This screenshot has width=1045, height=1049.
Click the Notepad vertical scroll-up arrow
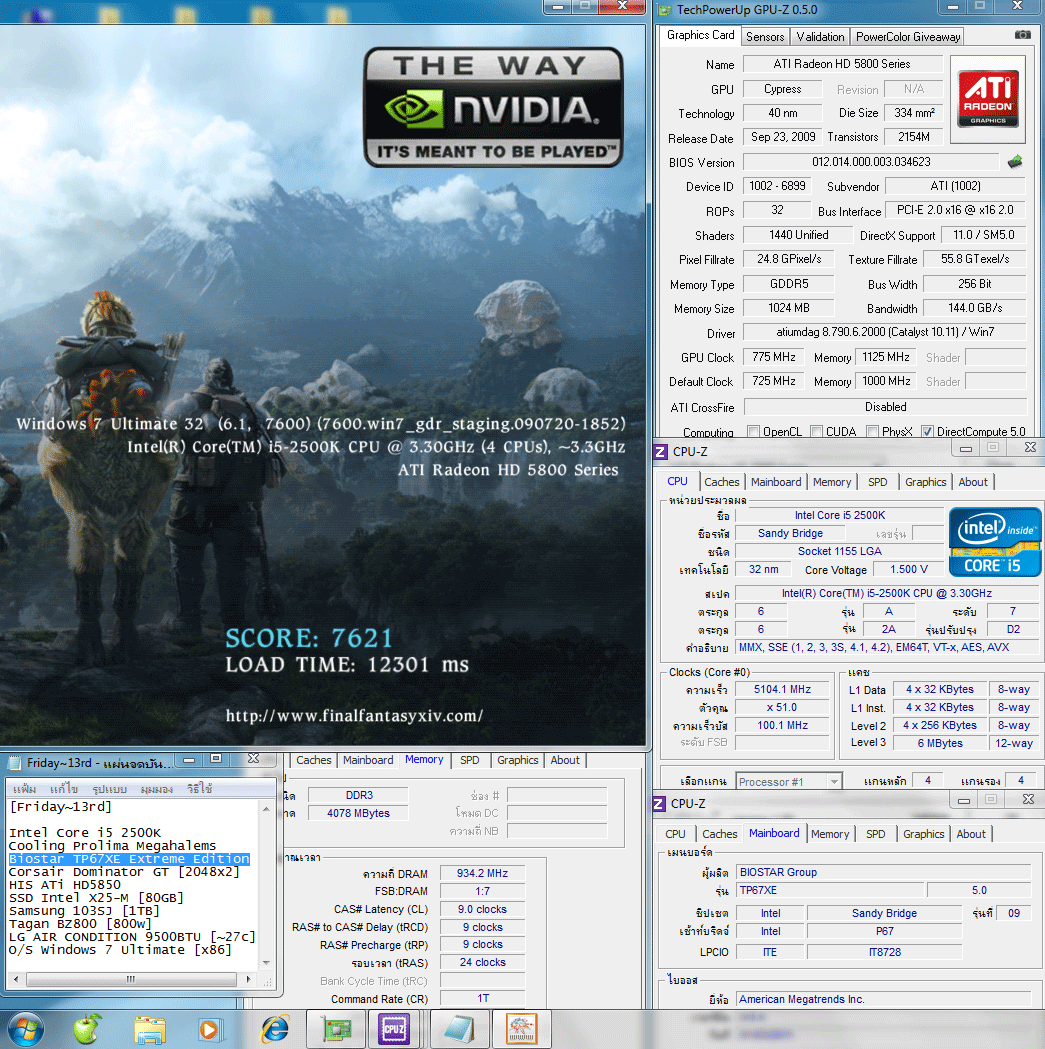[266, 809]
